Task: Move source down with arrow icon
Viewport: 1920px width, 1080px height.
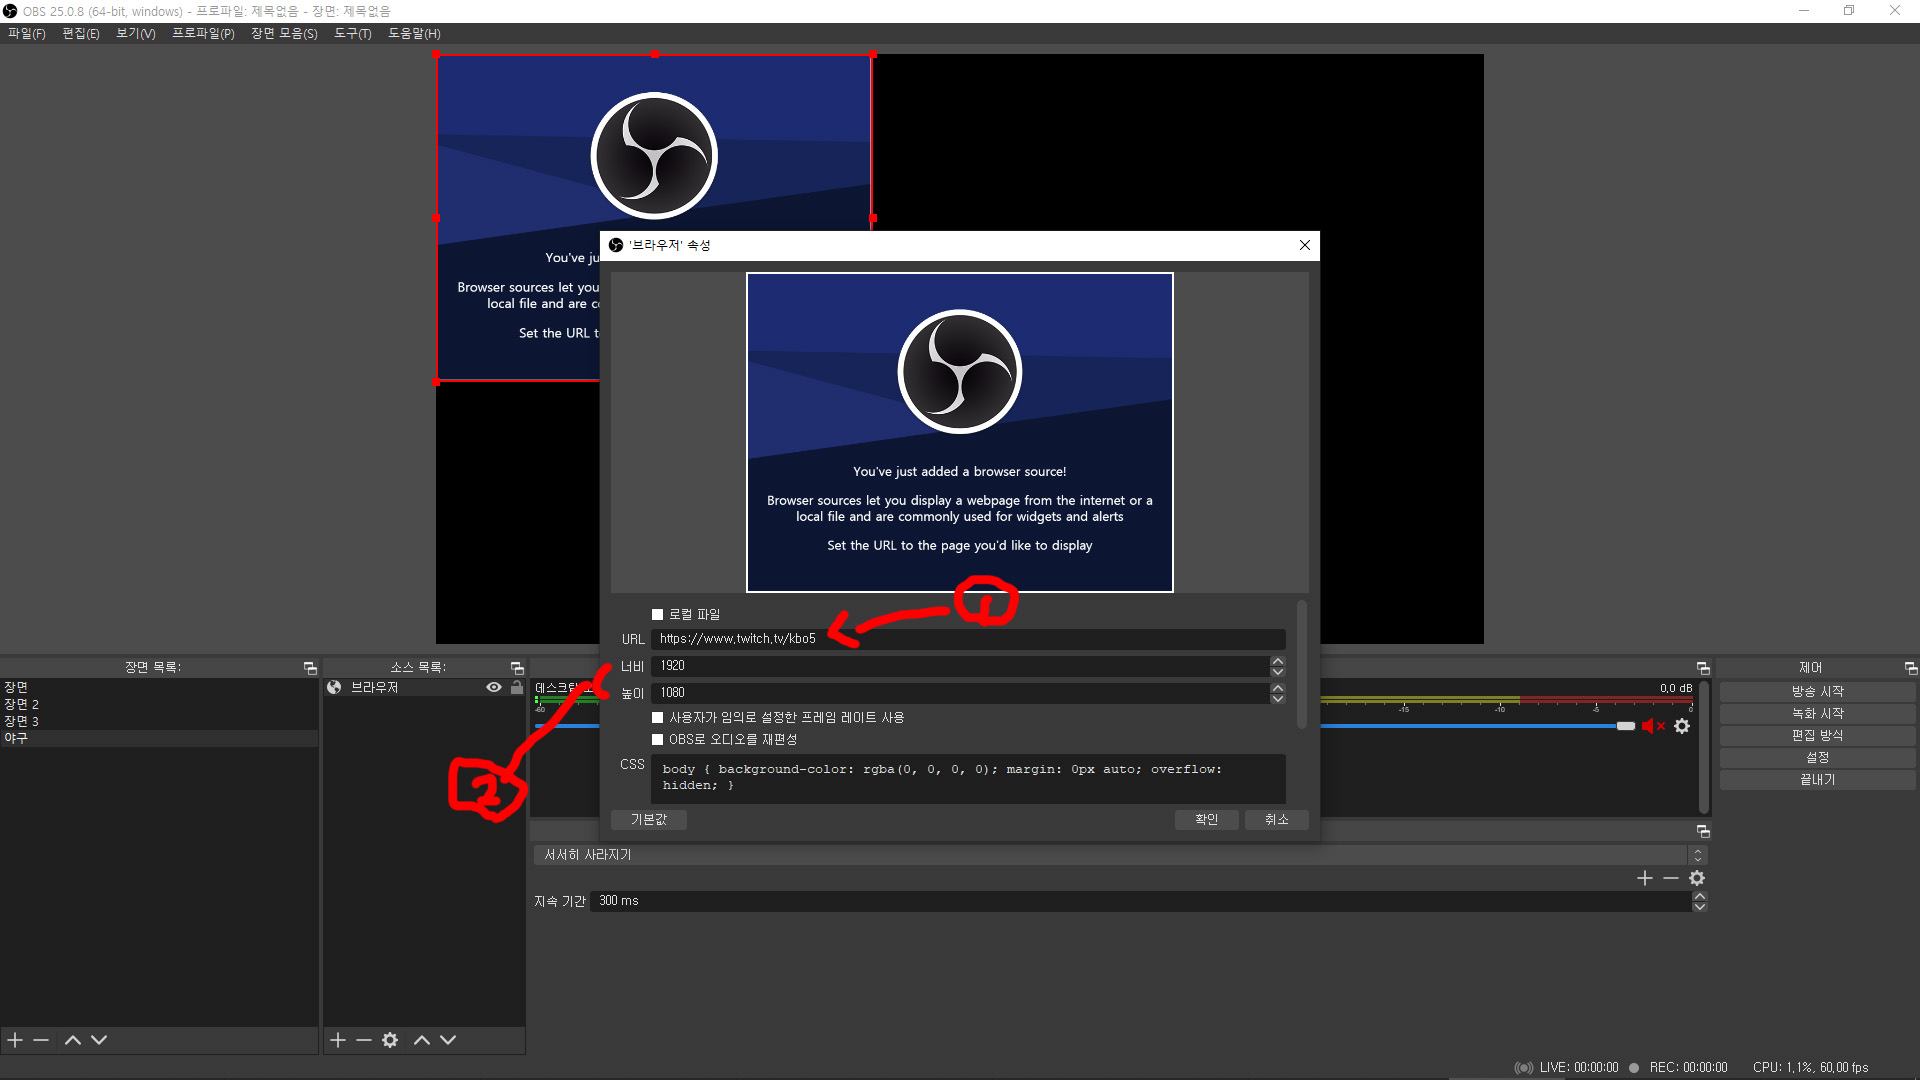Action: coord(448,1040)
